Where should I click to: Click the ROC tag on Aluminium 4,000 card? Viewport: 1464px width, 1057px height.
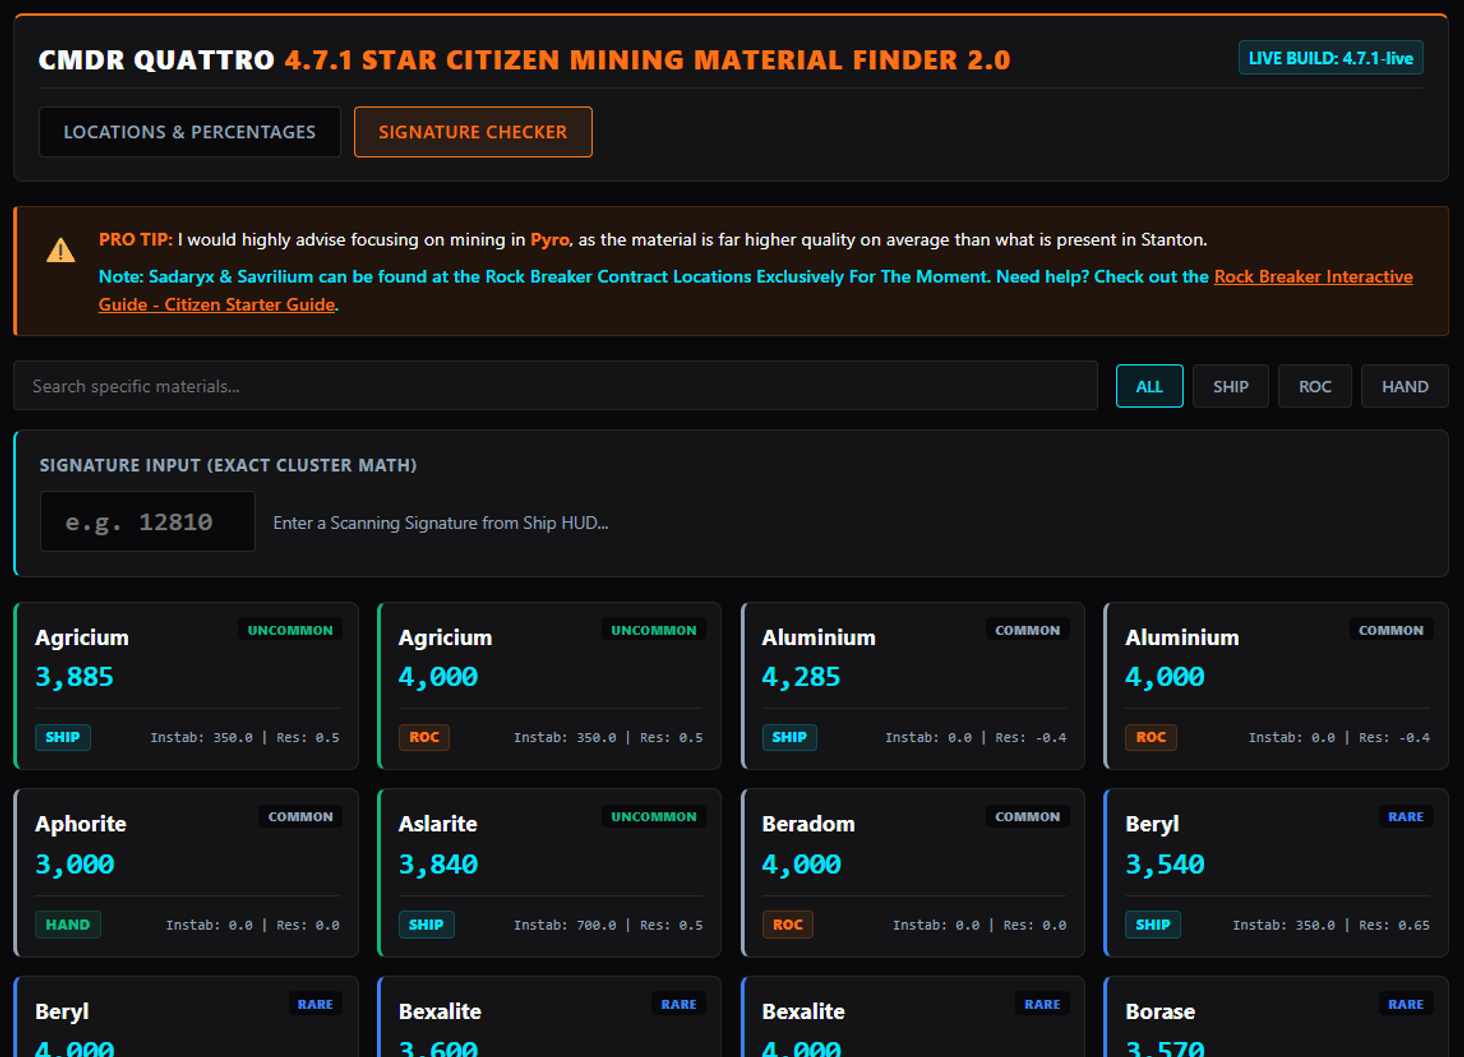(1150, 737)
